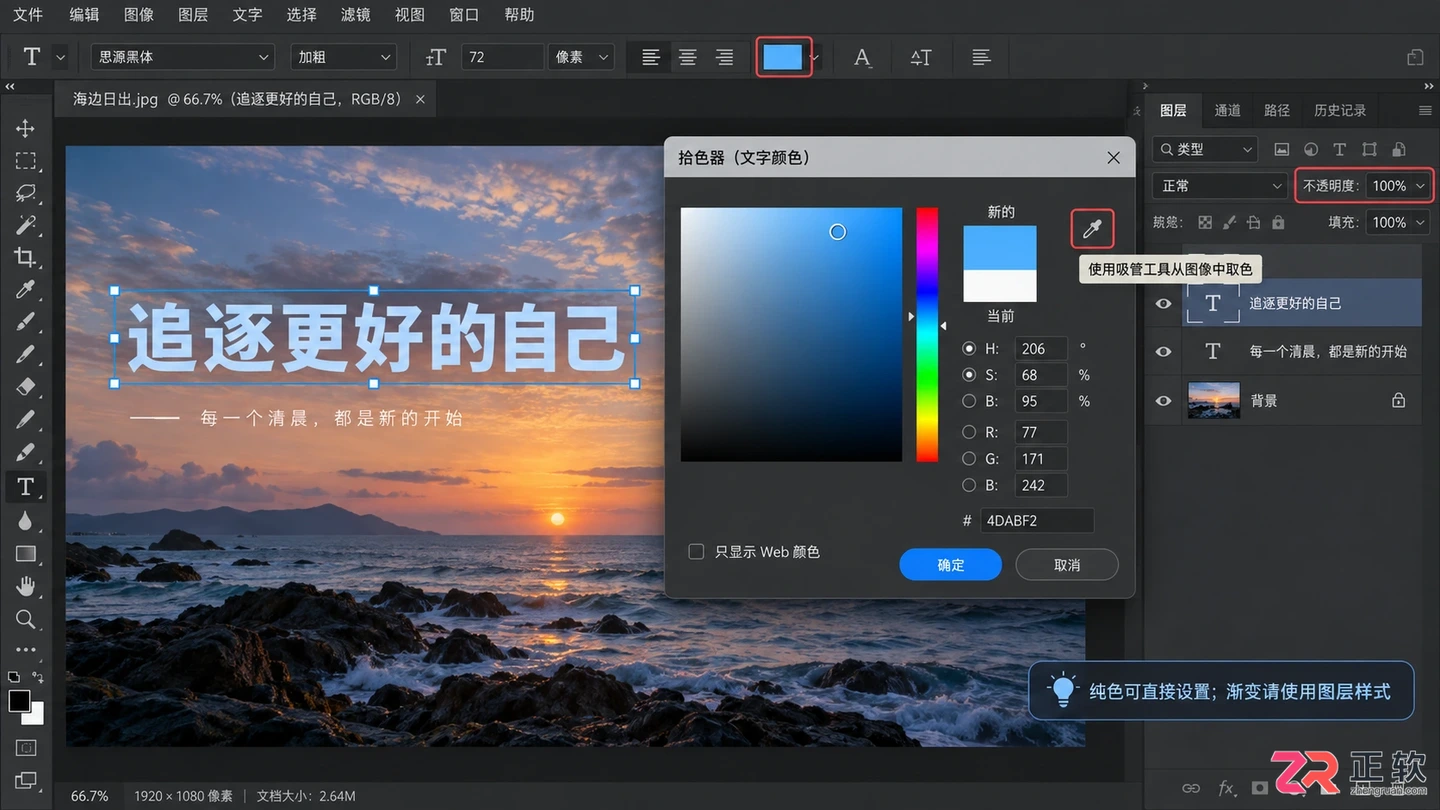
Task: Hide the 背景 layer eye icon
Action: click(1163, 401)
